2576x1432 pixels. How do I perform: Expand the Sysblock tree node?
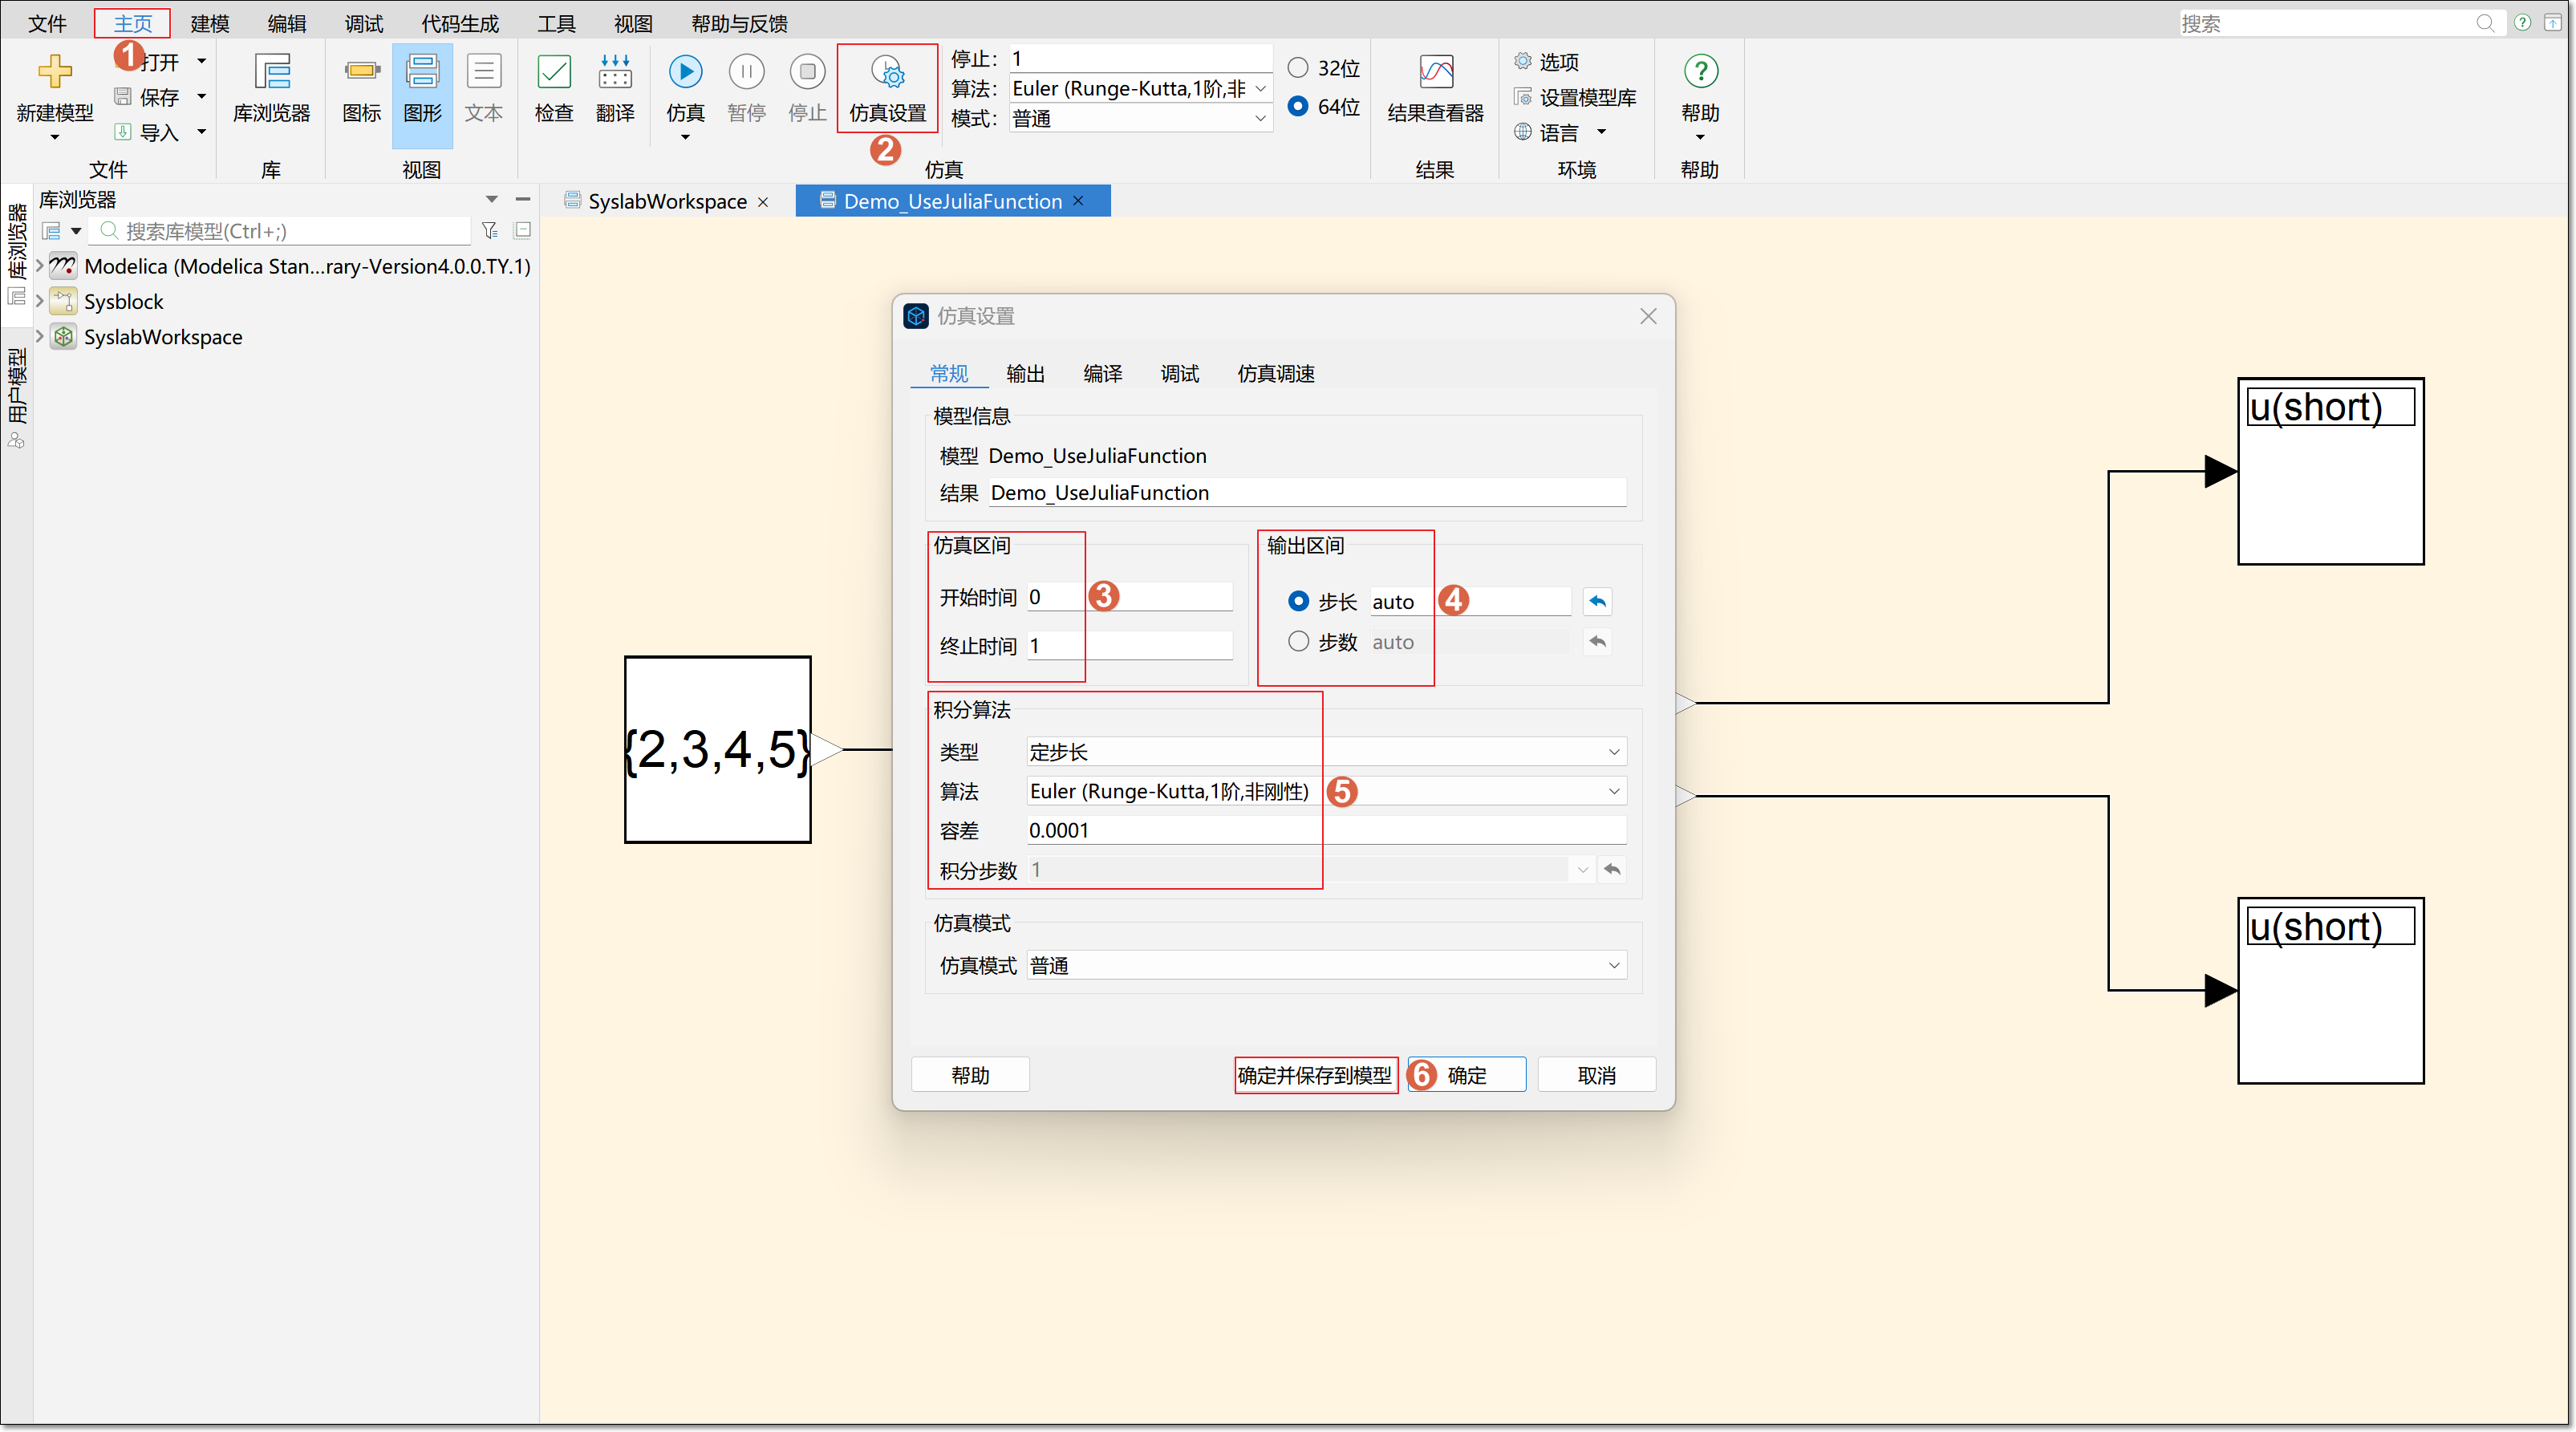coord(40,301)
